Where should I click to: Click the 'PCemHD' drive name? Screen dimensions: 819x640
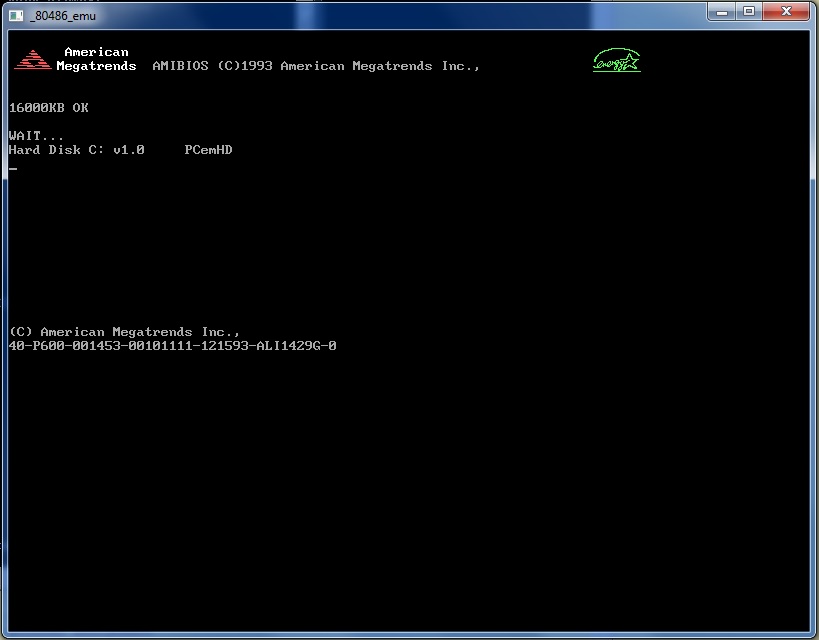click(208, 150)
